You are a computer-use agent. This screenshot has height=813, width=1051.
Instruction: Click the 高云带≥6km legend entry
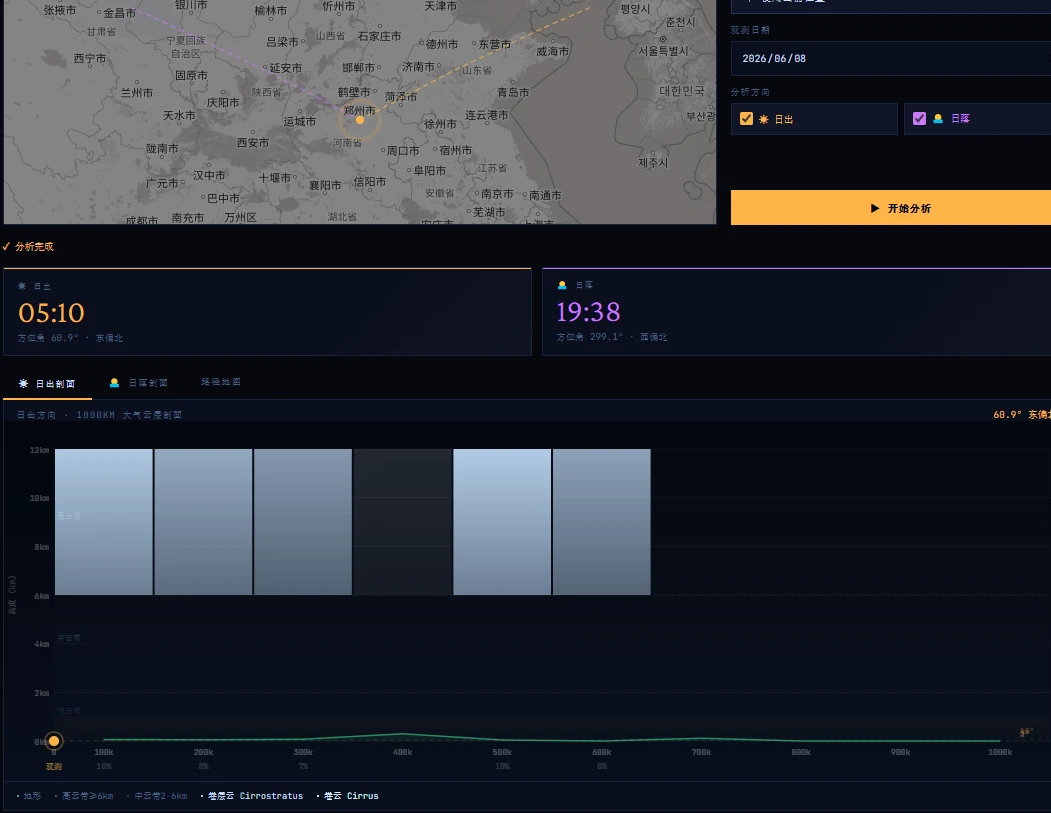84,796
